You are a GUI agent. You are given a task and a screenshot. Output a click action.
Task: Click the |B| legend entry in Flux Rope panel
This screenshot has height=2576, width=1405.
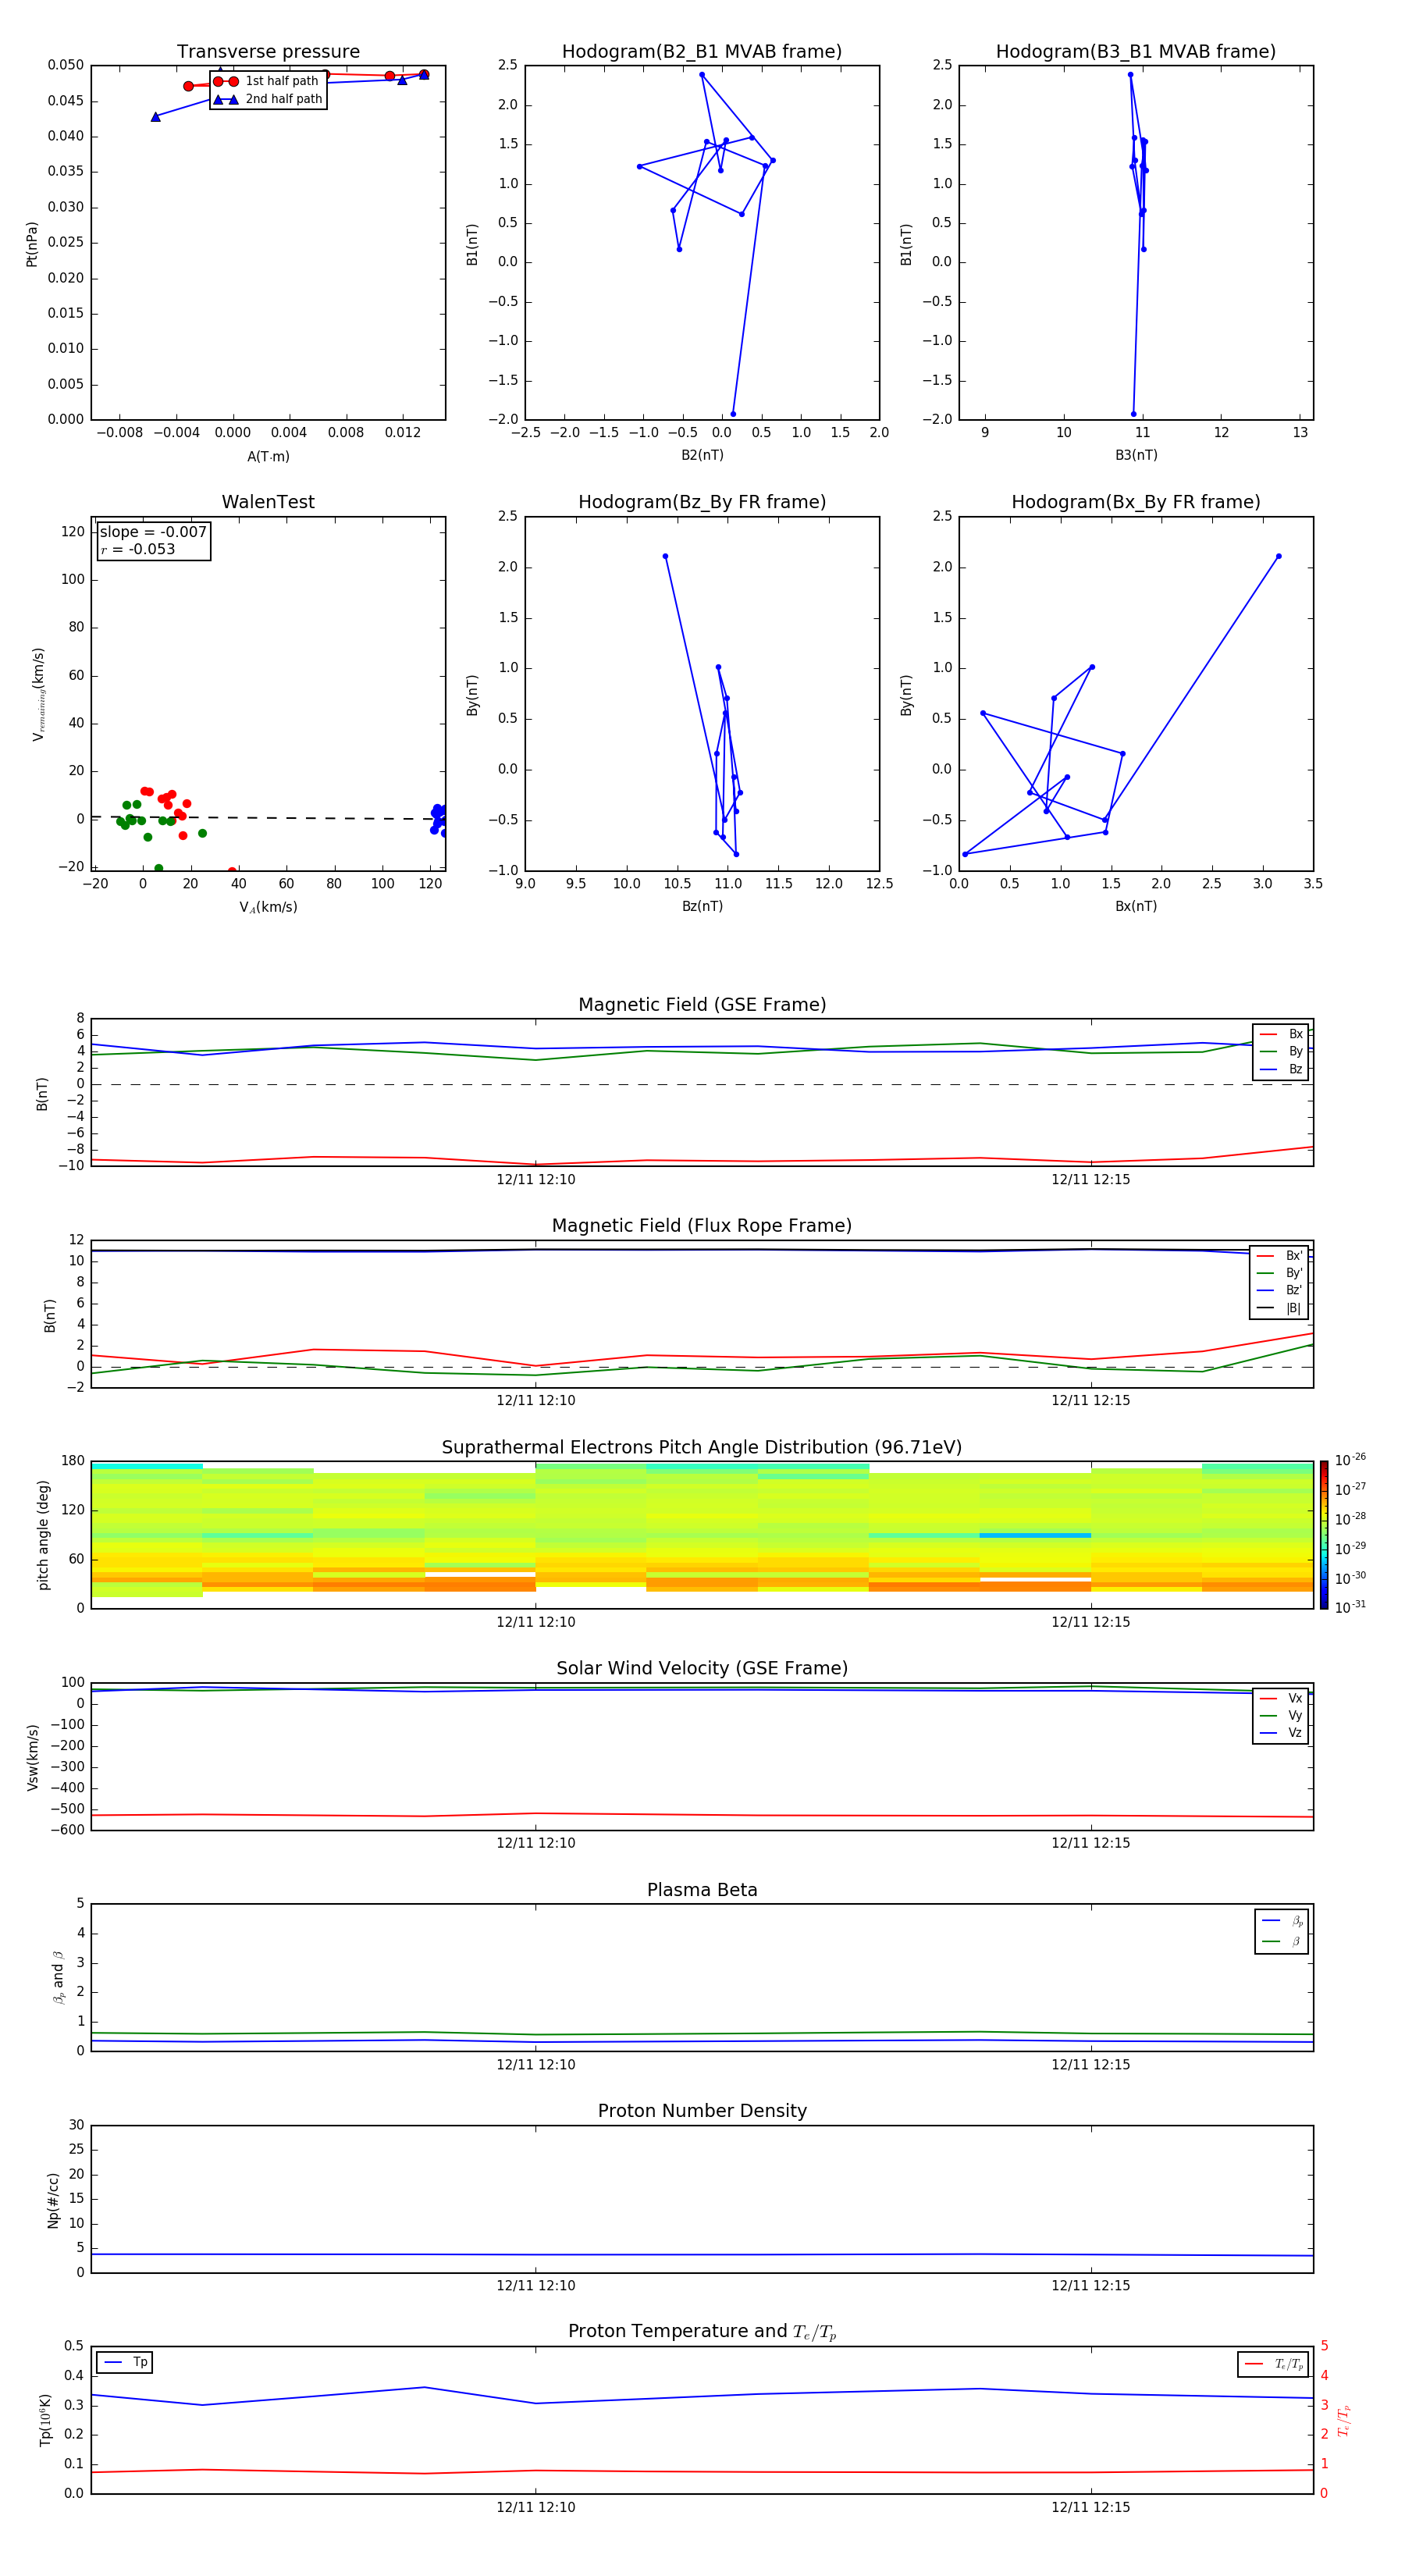pos(1279,1308)
